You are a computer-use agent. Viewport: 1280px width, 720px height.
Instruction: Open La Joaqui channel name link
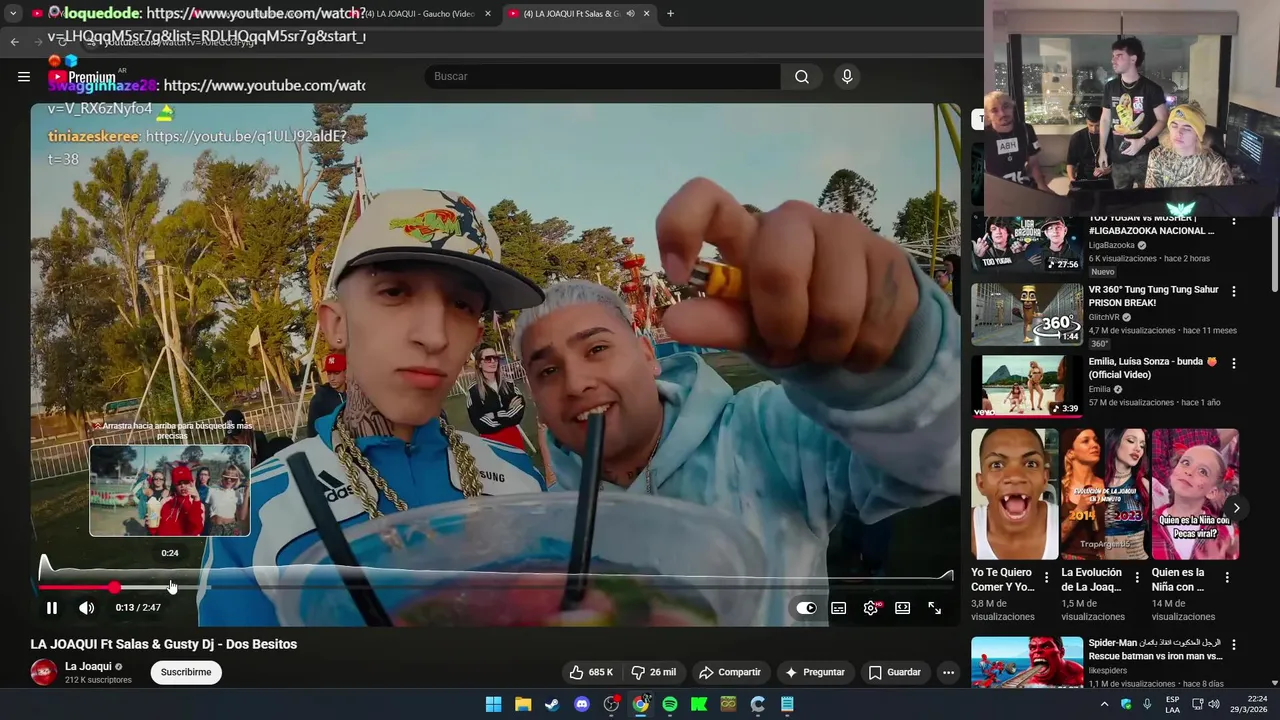pos(88,666)
